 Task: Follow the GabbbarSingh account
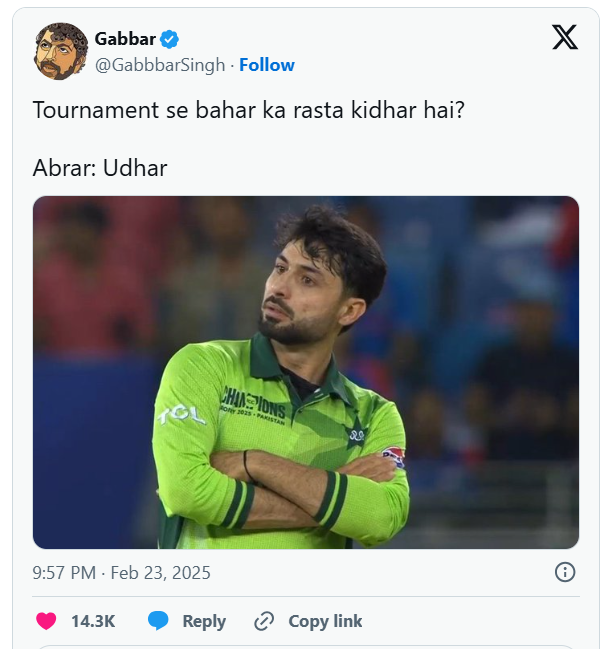(x=267, y=65)
